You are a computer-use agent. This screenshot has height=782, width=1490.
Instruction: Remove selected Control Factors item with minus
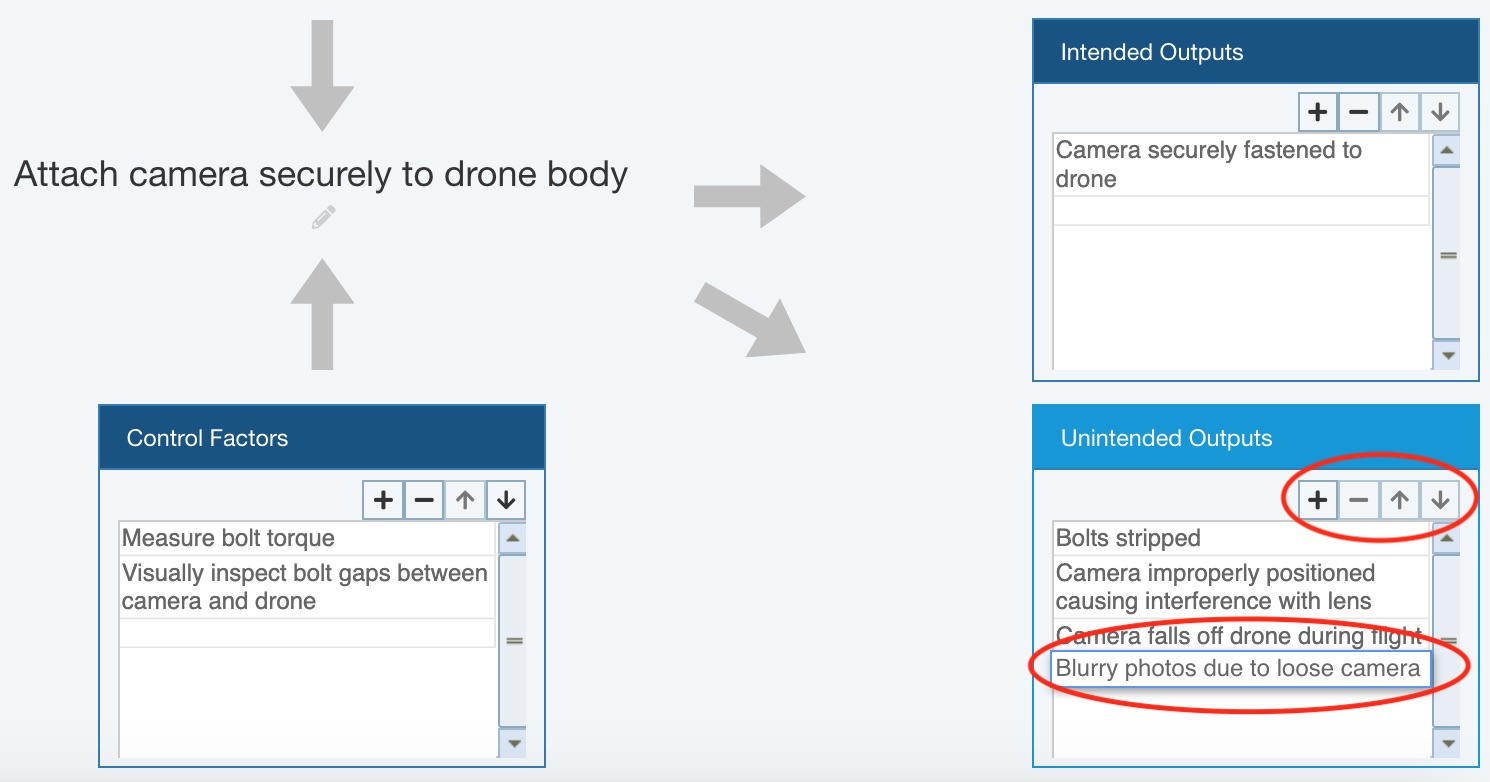424,500
